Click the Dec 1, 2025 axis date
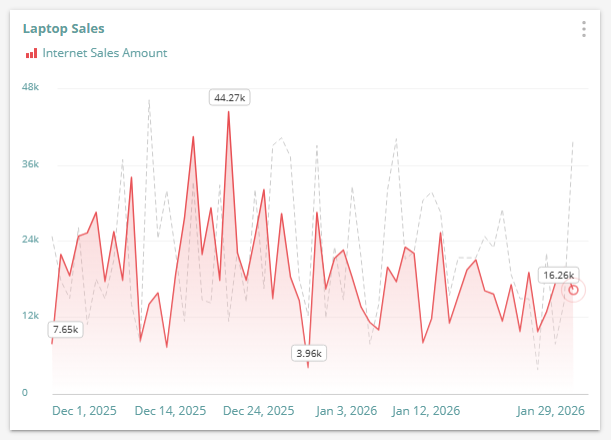 [85, 411]
